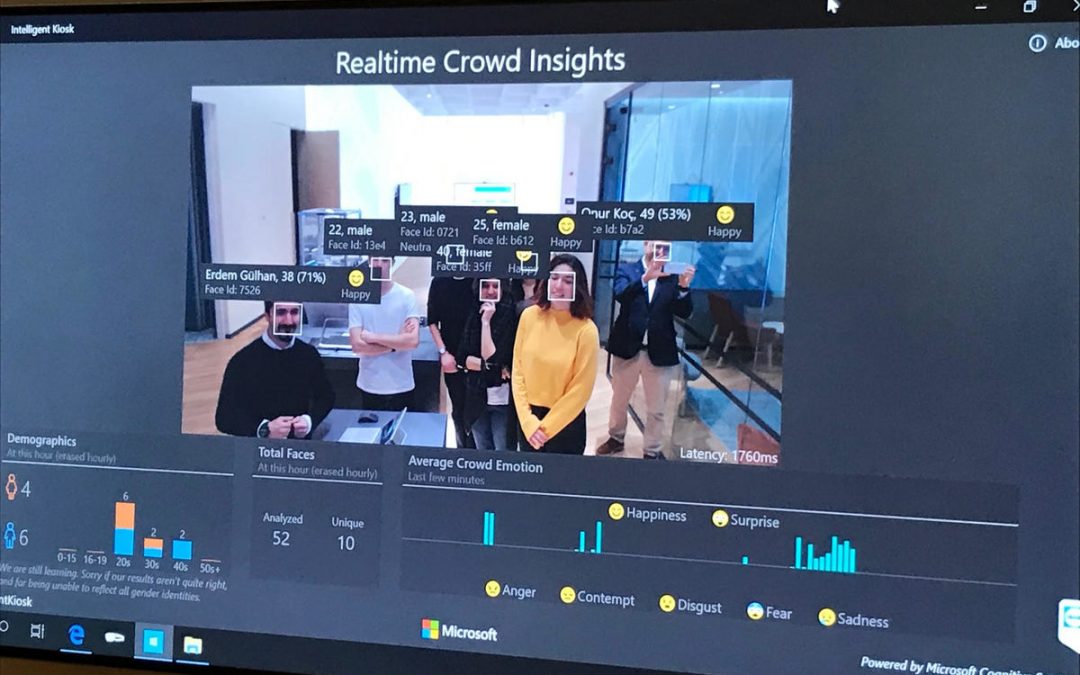Image resolution: width=1080 pixels, height=675 pixels.
Task: Click the "Realtime Crowd Insights" heading
Action: click(480, 61)
